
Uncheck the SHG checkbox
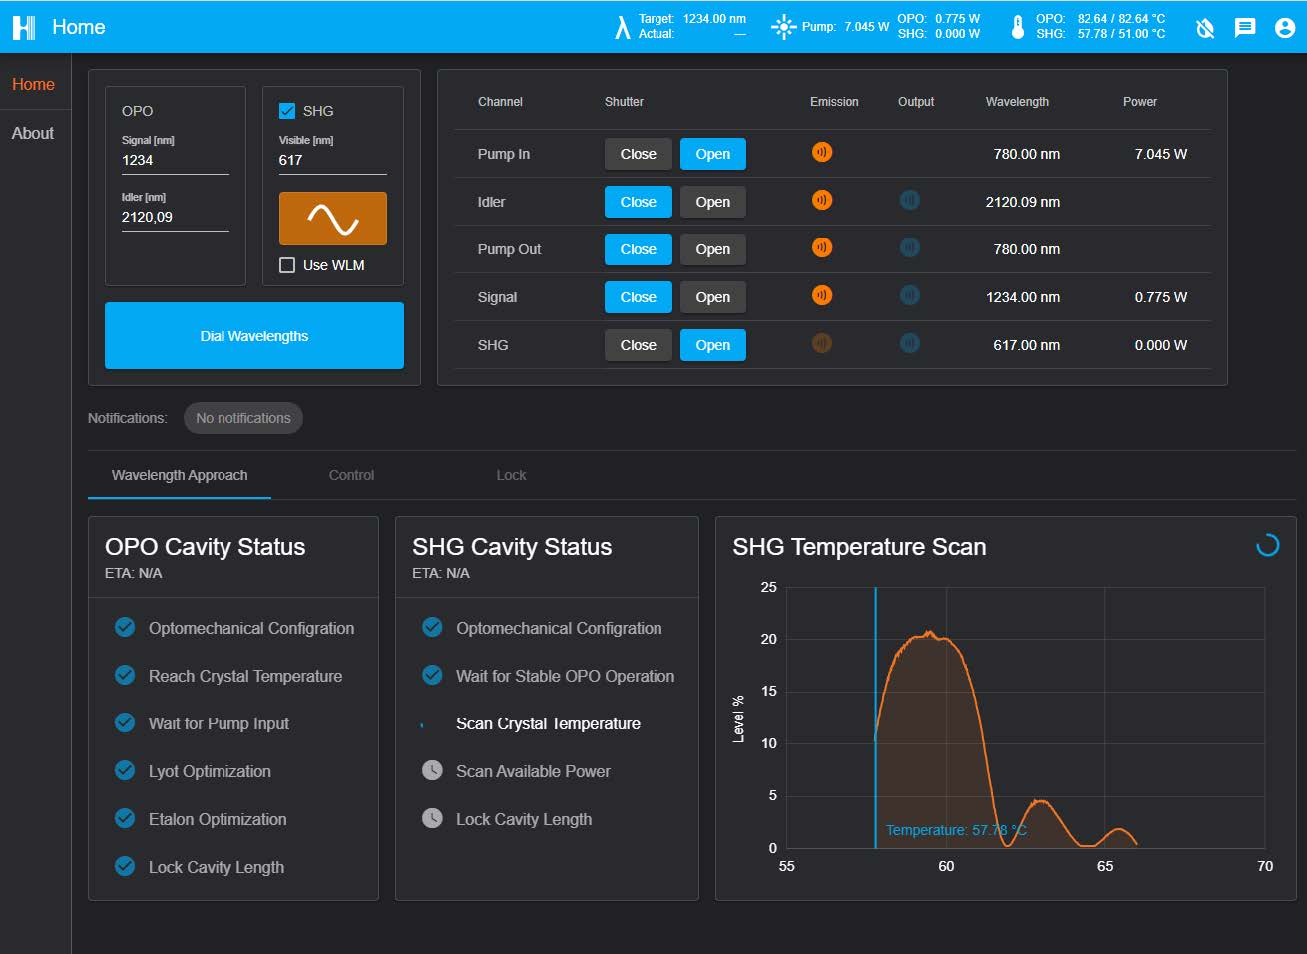point(287,111)
